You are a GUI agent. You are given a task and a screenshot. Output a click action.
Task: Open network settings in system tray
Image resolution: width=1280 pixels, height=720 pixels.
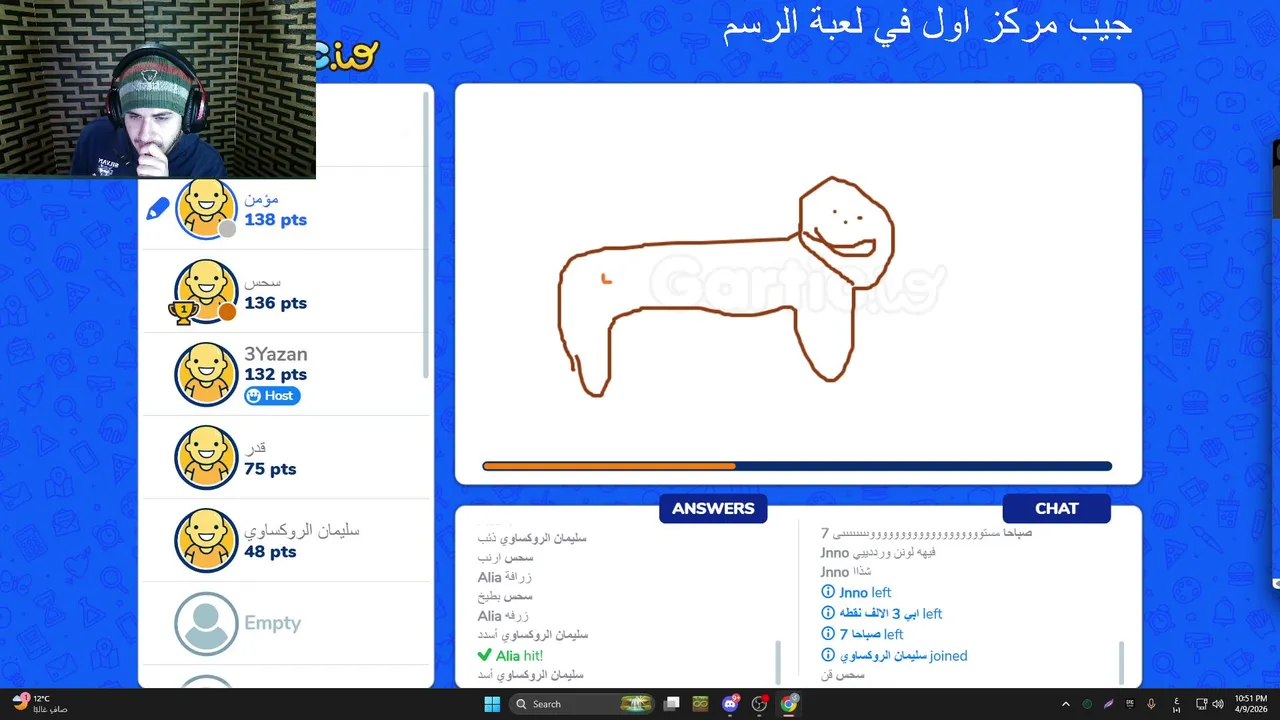click(1202, 704)
